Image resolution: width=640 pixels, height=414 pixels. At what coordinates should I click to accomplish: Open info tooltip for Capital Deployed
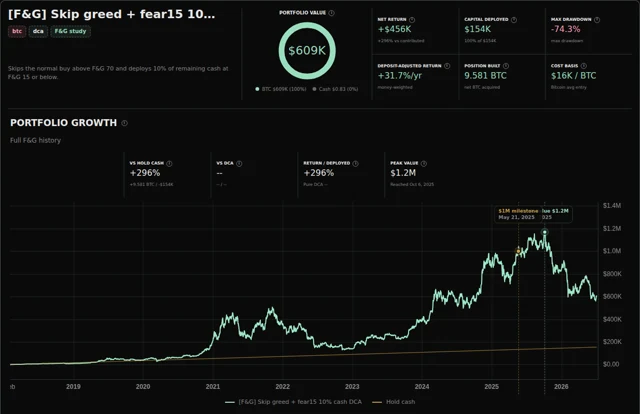click(514, 20)
